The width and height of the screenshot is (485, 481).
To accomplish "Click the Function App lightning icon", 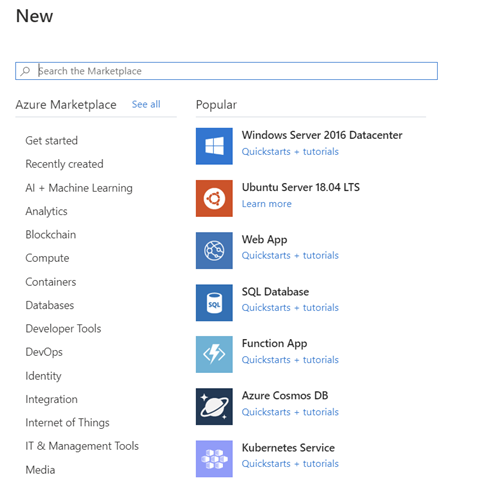I will pos(214,354).
